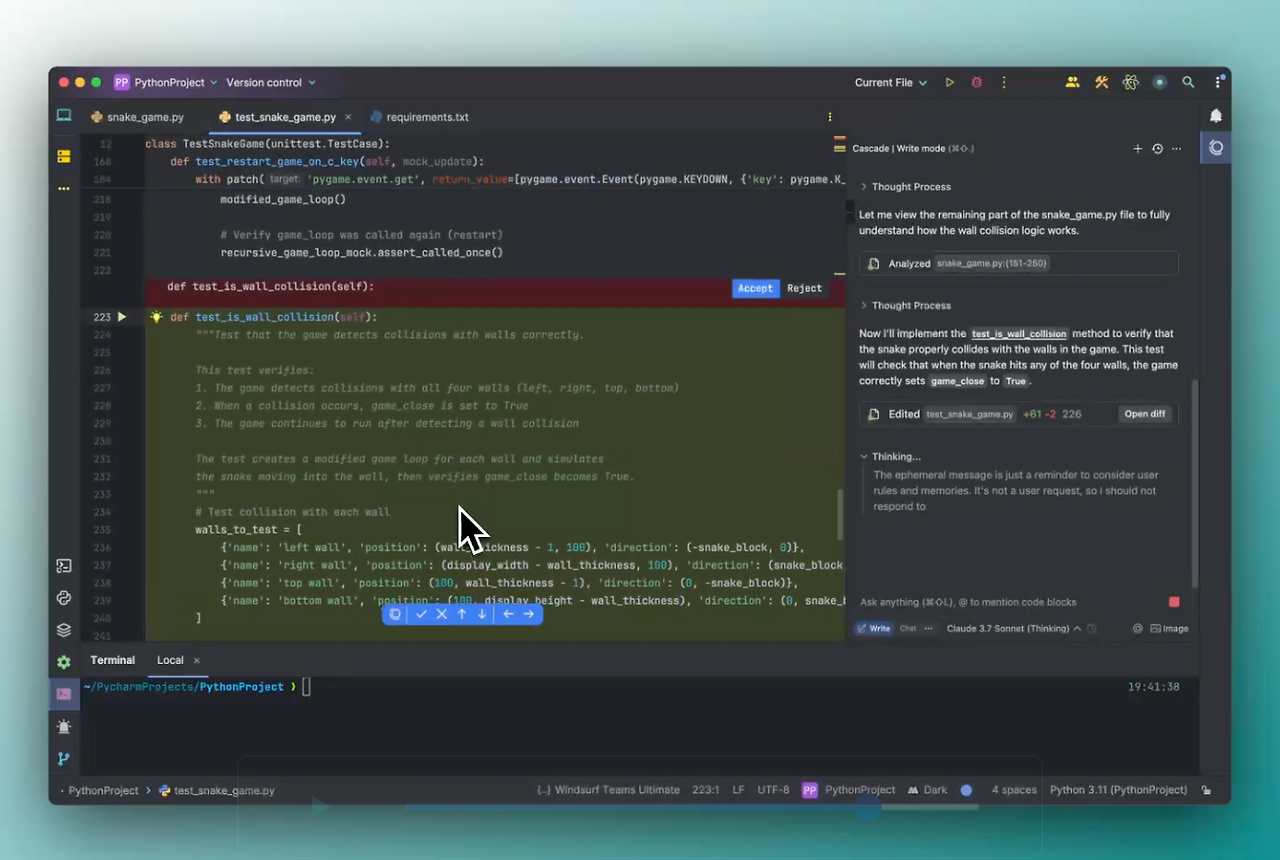Image resolution: width=1280 pixels, height=860 pixels.
Task: Switch Cascade to Chat mode
Action: point(908,629)
